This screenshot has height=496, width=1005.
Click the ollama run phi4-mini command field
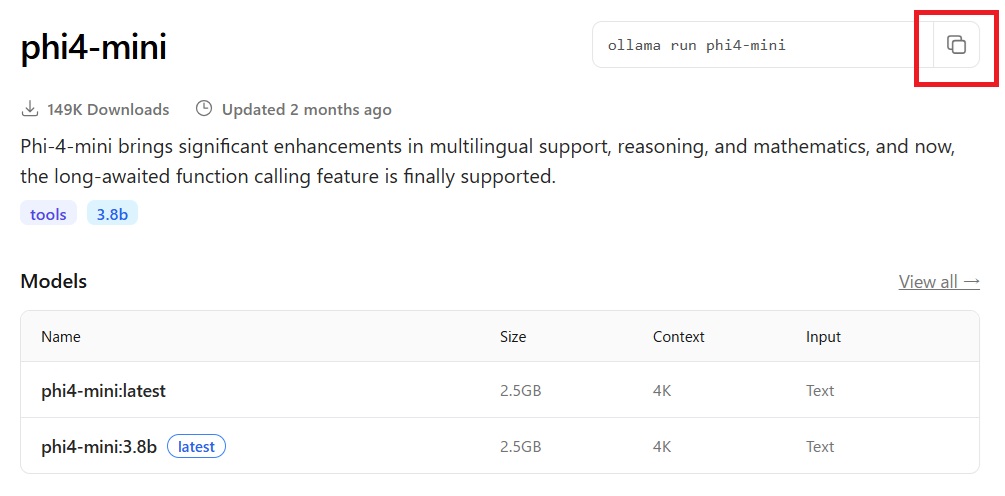click(x=763, y=45)
